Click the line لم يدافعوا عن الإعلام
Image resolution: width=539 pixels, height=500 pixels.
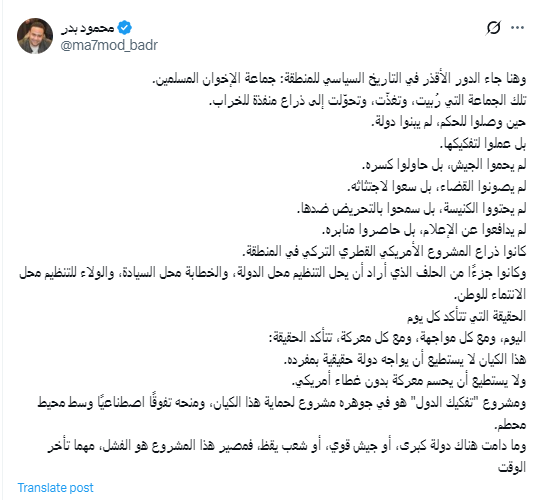click(x=424, y=230)
